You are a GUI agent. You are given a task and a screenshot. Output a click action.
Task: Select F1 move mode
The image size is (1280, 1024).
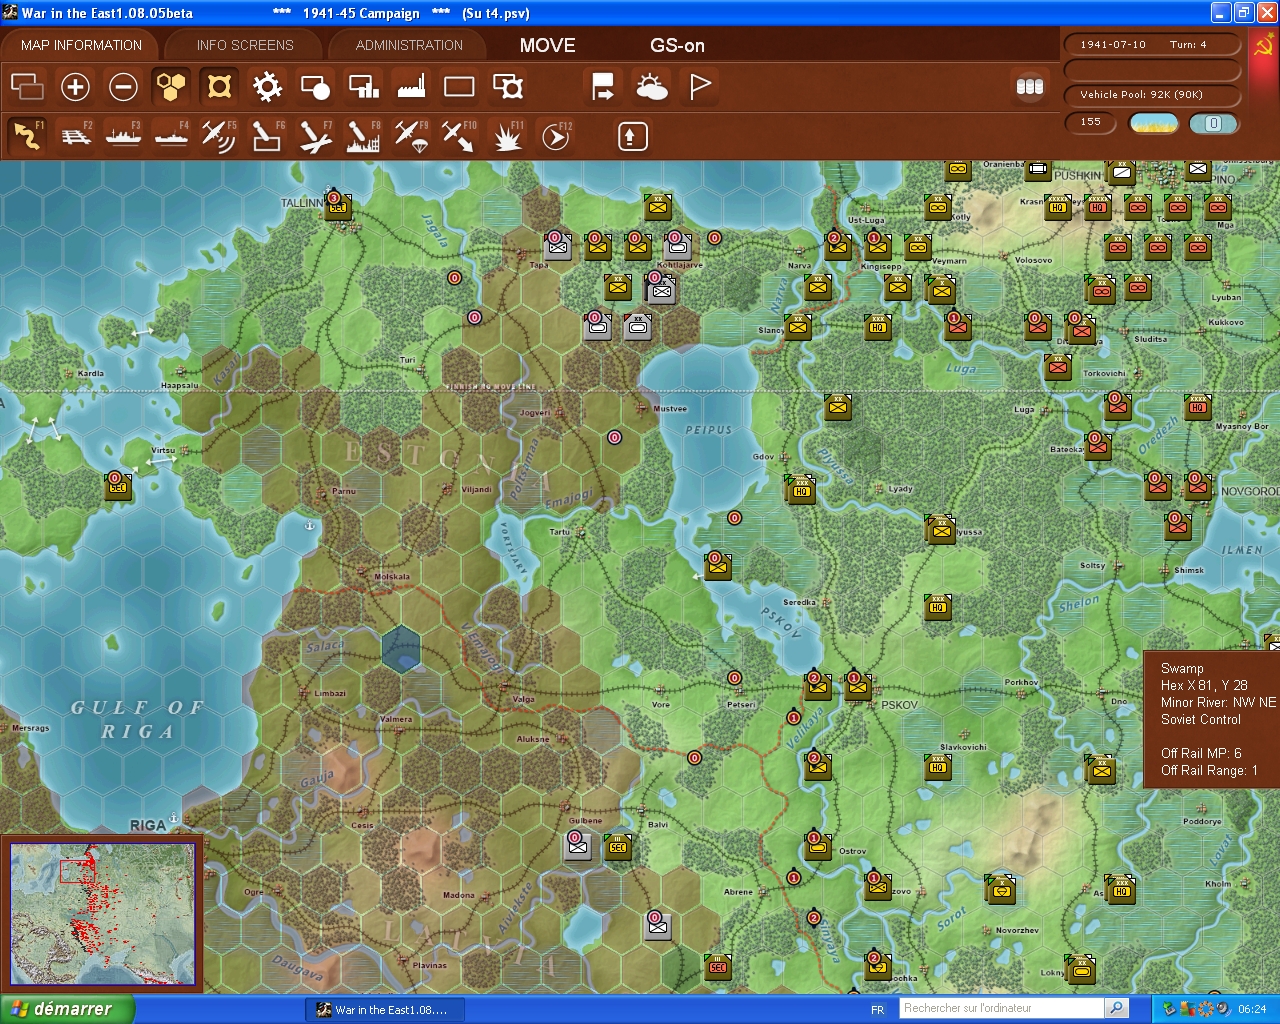tap(27, 136)
